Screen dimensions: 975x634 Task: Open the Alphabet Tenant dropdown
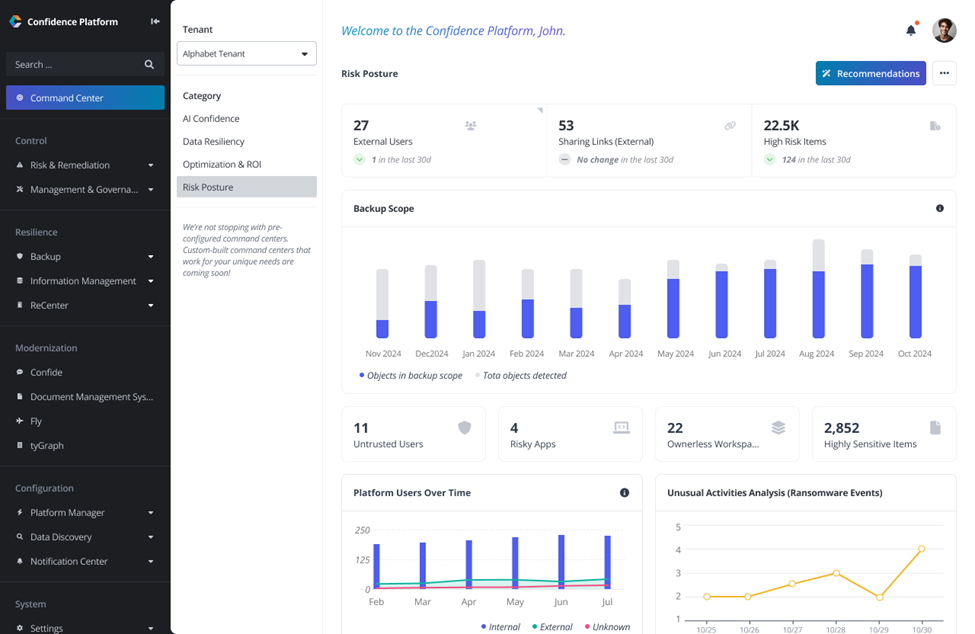pyautogui.click(x=246, y=53)
